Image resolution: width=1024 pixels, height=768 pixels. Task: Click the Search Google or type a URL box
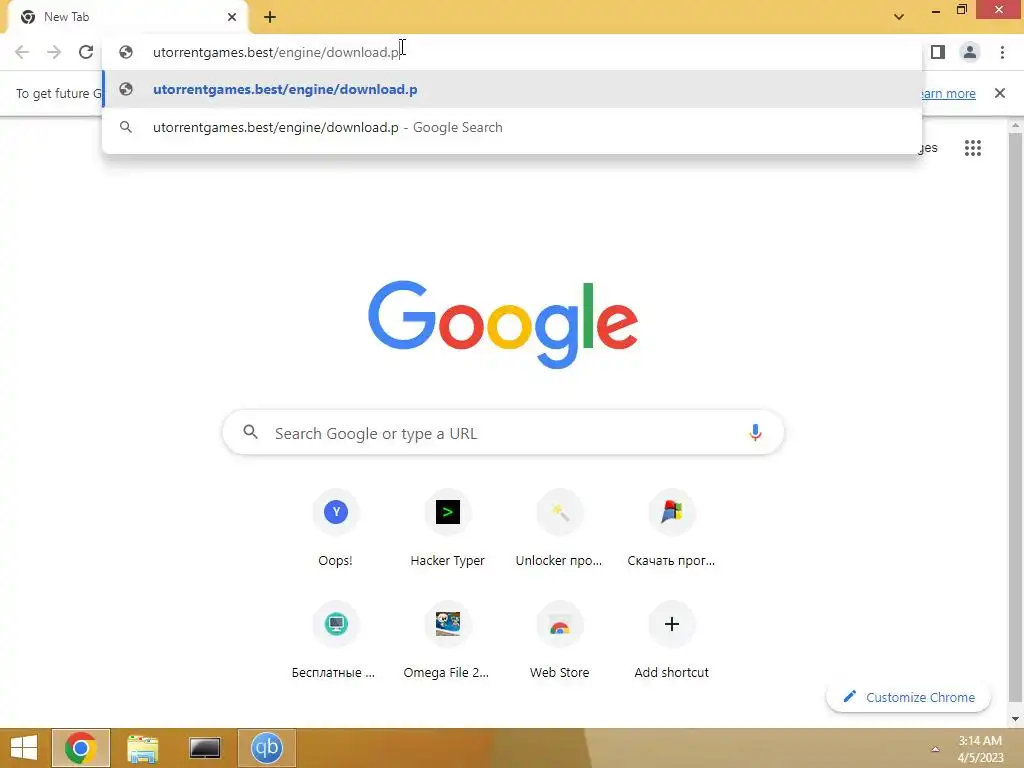point(503,432)
